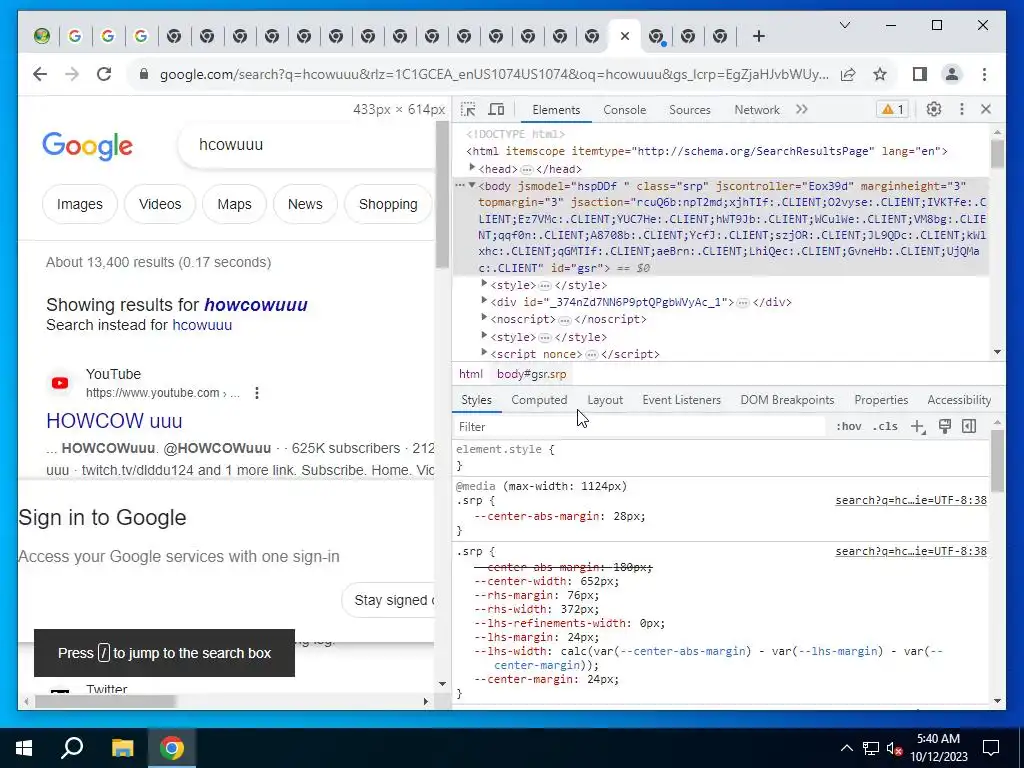Image resolution: width=1024 pixels, height=768 pixels.
Task: Toggle the .cls element classes button
Action: tap(885, 426)
